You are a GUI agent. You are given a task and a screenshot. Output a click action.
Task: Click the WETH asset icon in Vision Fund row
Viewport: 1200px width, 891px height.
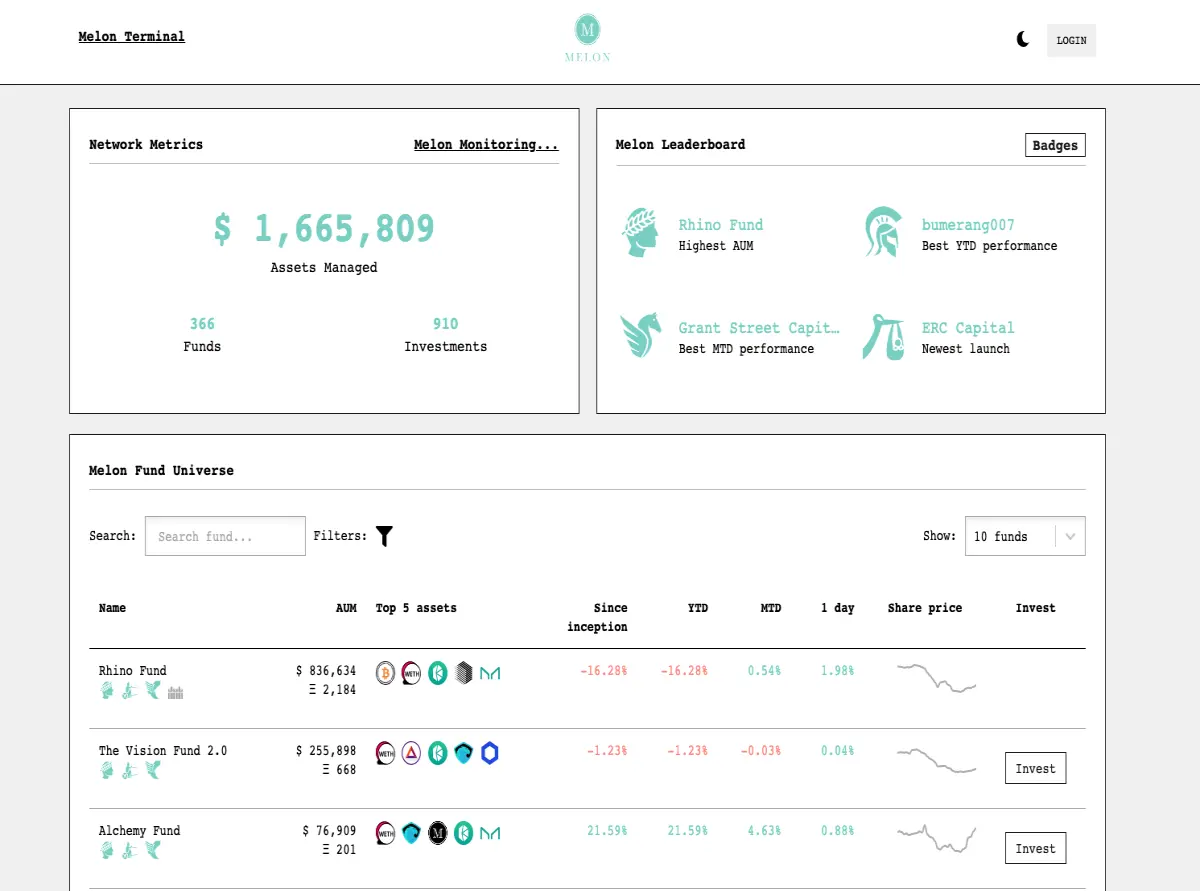tap(385, 753)
